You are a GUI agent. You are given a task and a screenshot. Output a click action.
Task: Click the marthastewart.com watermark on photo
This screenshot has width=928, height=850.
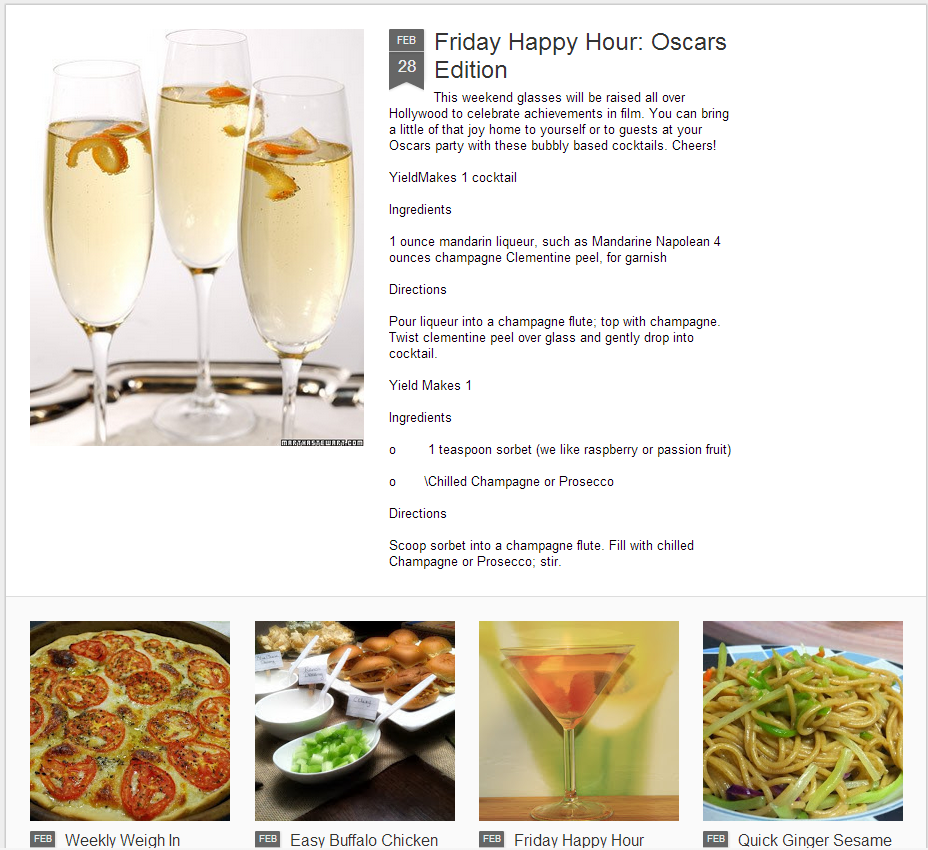coord(322,442)
